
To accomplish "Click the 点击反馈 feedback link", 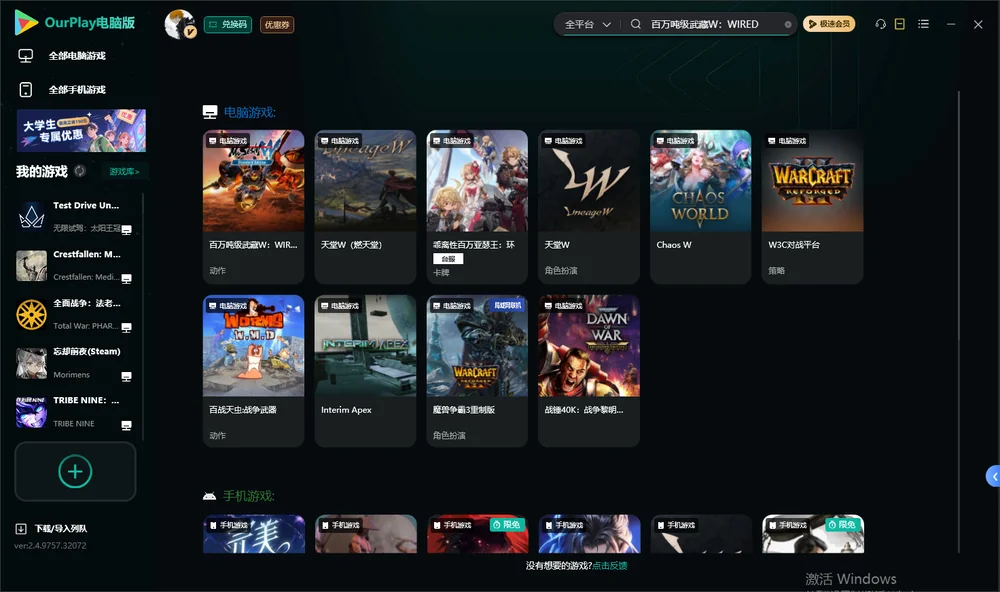I will click(x=610, y=565).
